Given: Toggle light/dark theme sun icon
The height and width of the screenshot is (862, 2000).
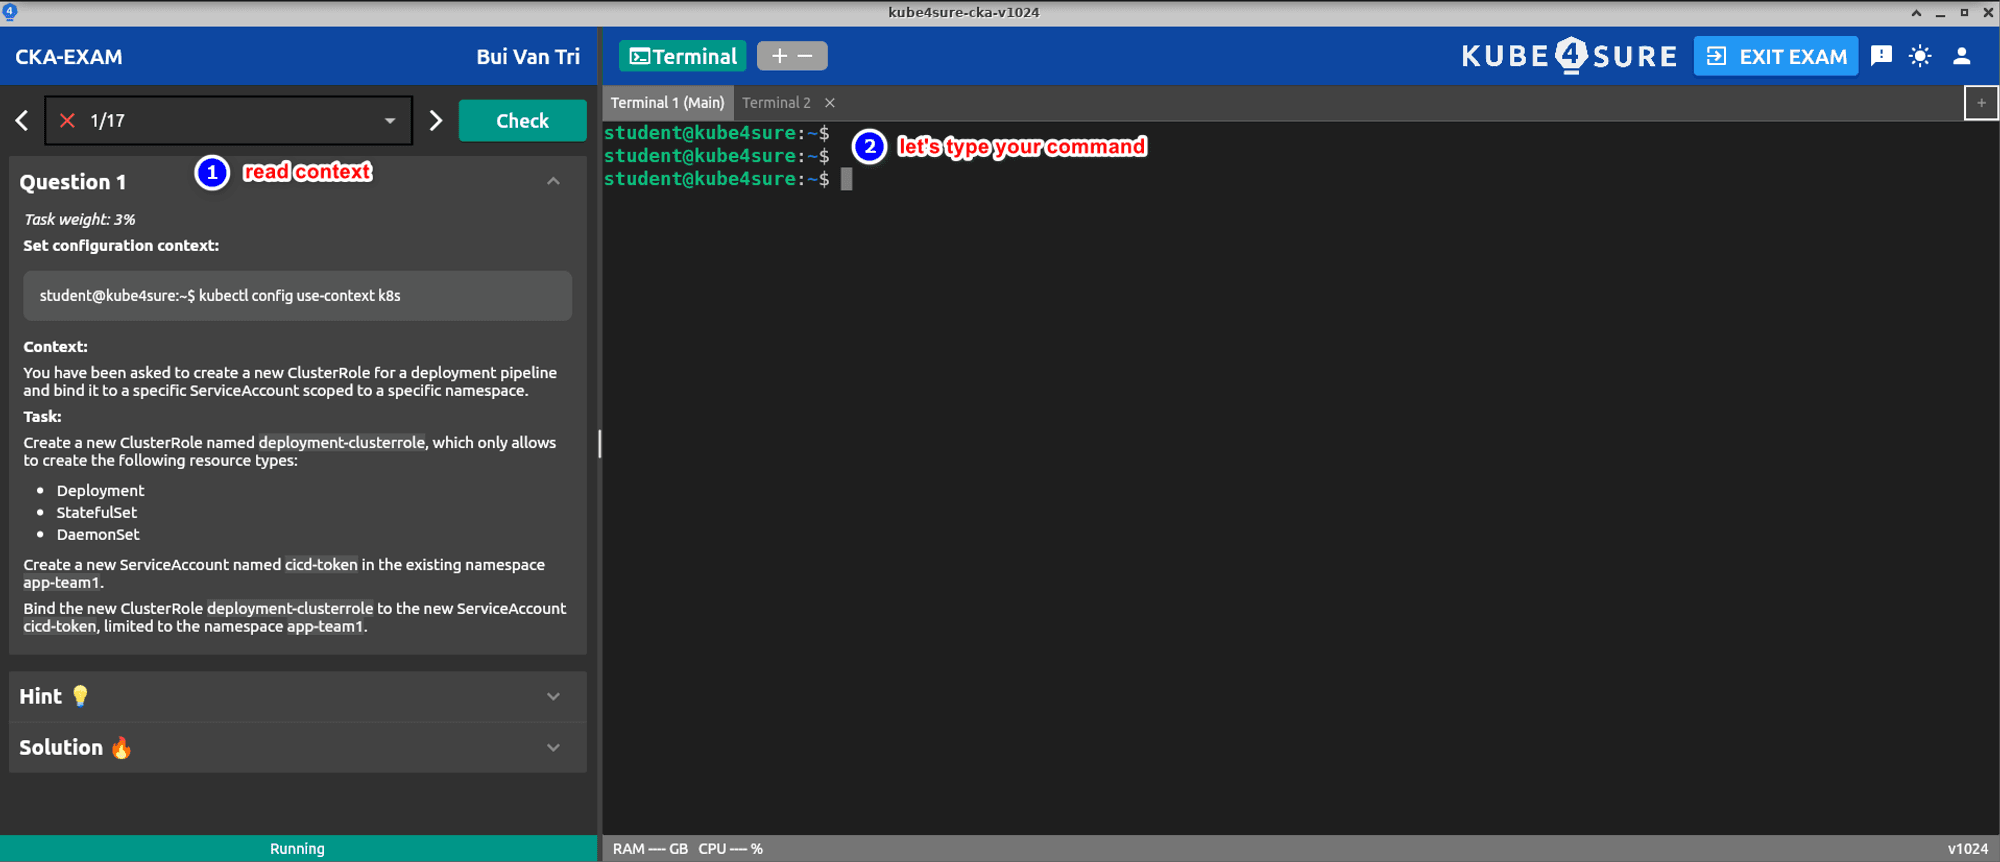Looking at the screenshot, I should pyautogui.click(x=1920, y=56).
